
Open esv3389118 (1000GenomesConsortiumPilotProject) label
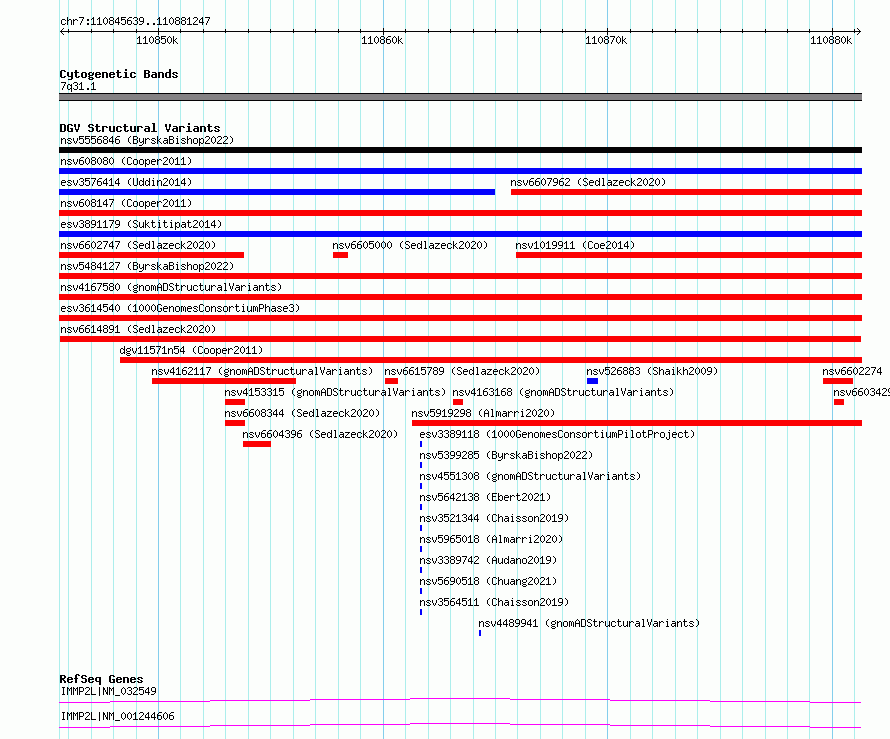click(557, 434)
